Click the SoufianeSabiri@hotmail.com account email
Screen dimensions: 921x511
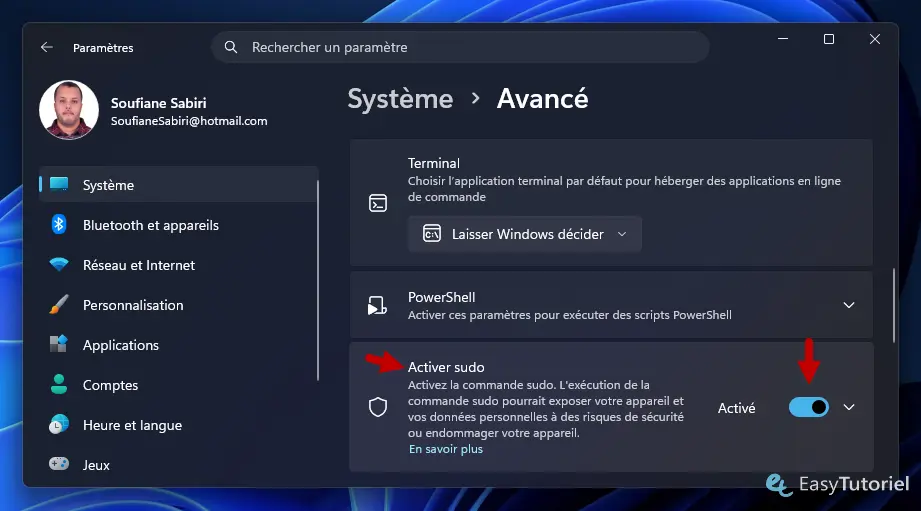189,121
